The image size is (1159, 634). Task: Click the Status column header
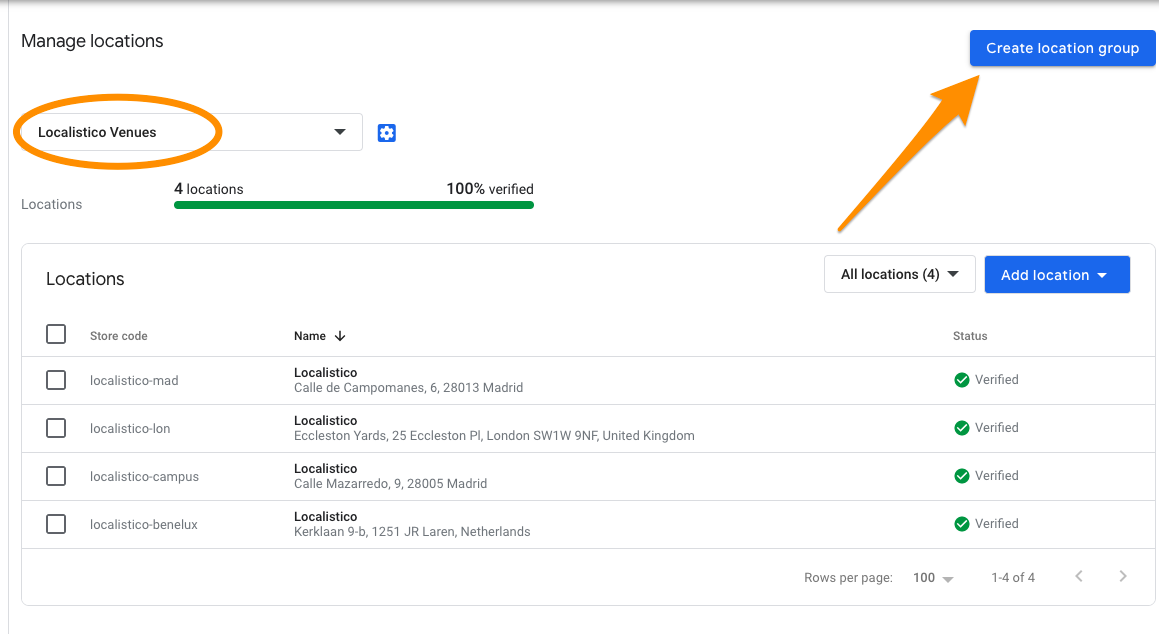pos(970,336)
